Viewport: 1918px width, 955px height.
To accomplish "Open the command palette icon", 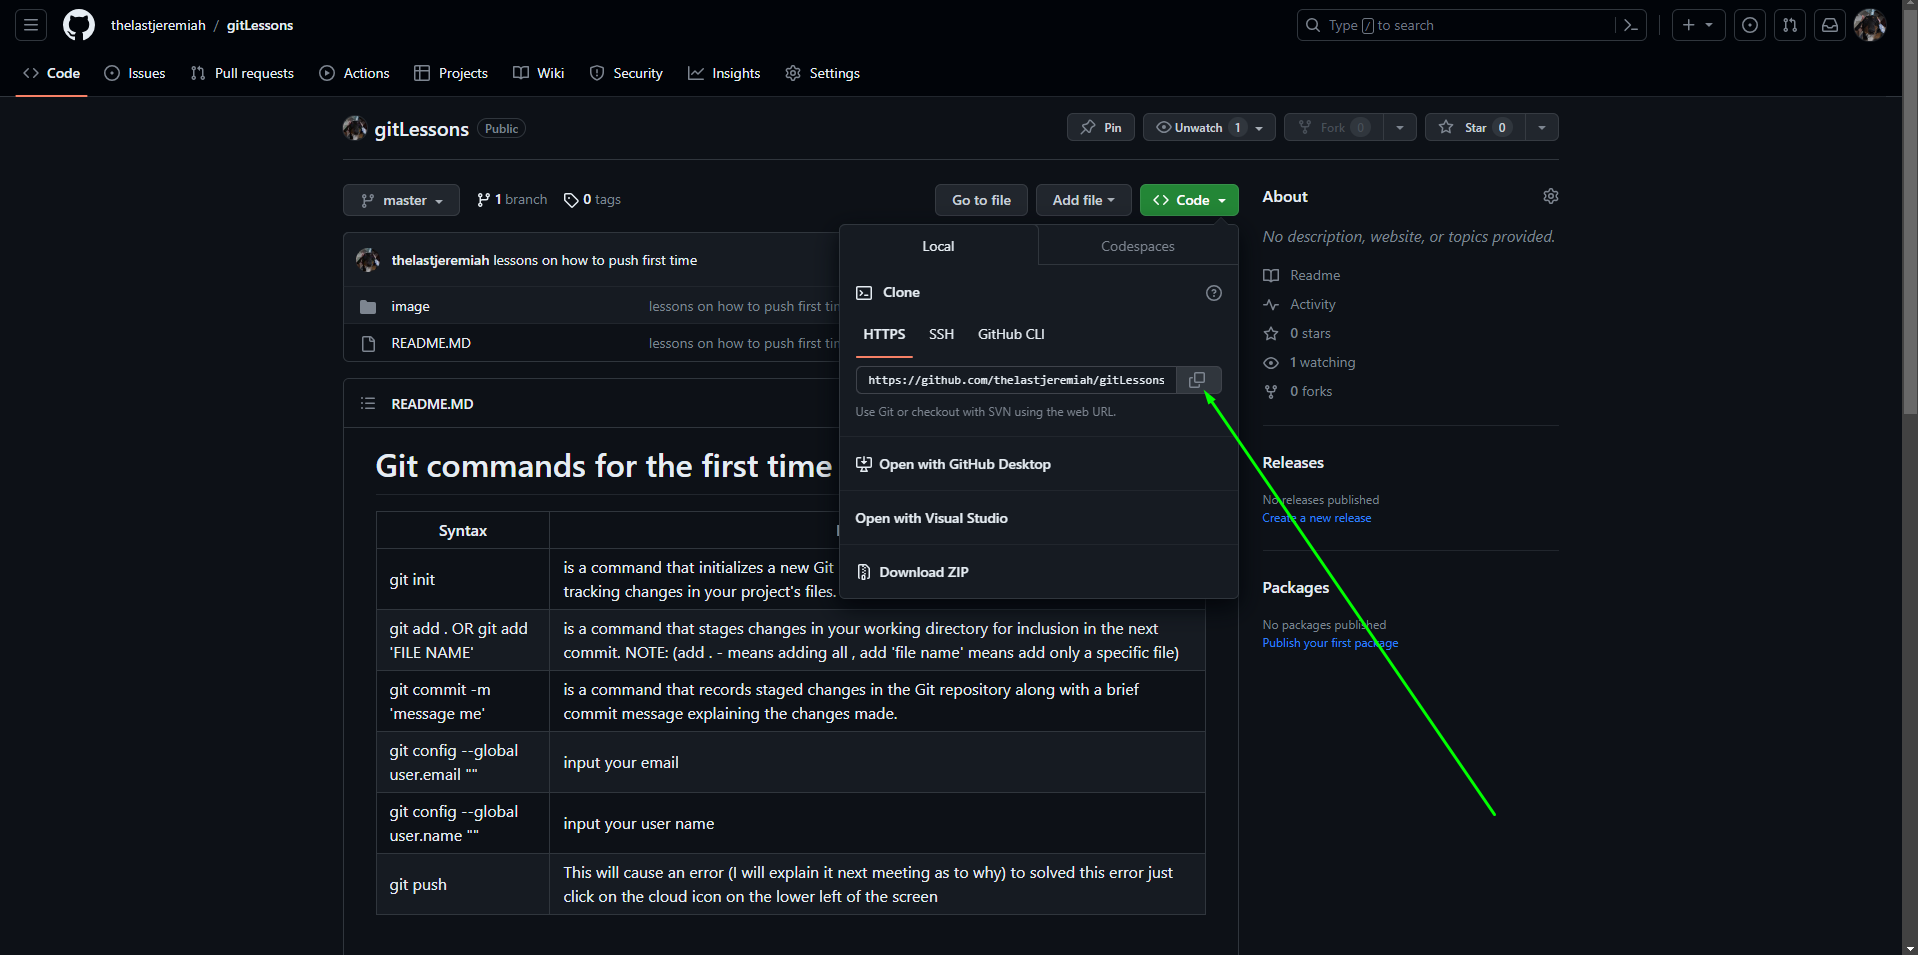I will [1630, 25].
